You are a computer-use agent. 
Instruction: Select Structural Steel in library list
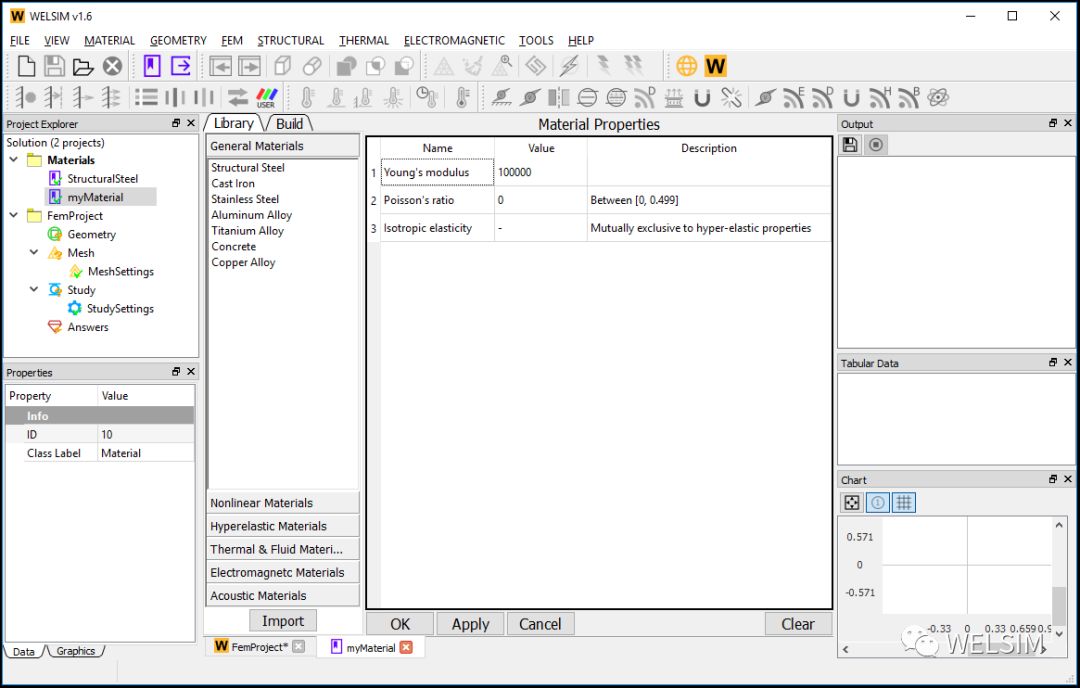248,167
